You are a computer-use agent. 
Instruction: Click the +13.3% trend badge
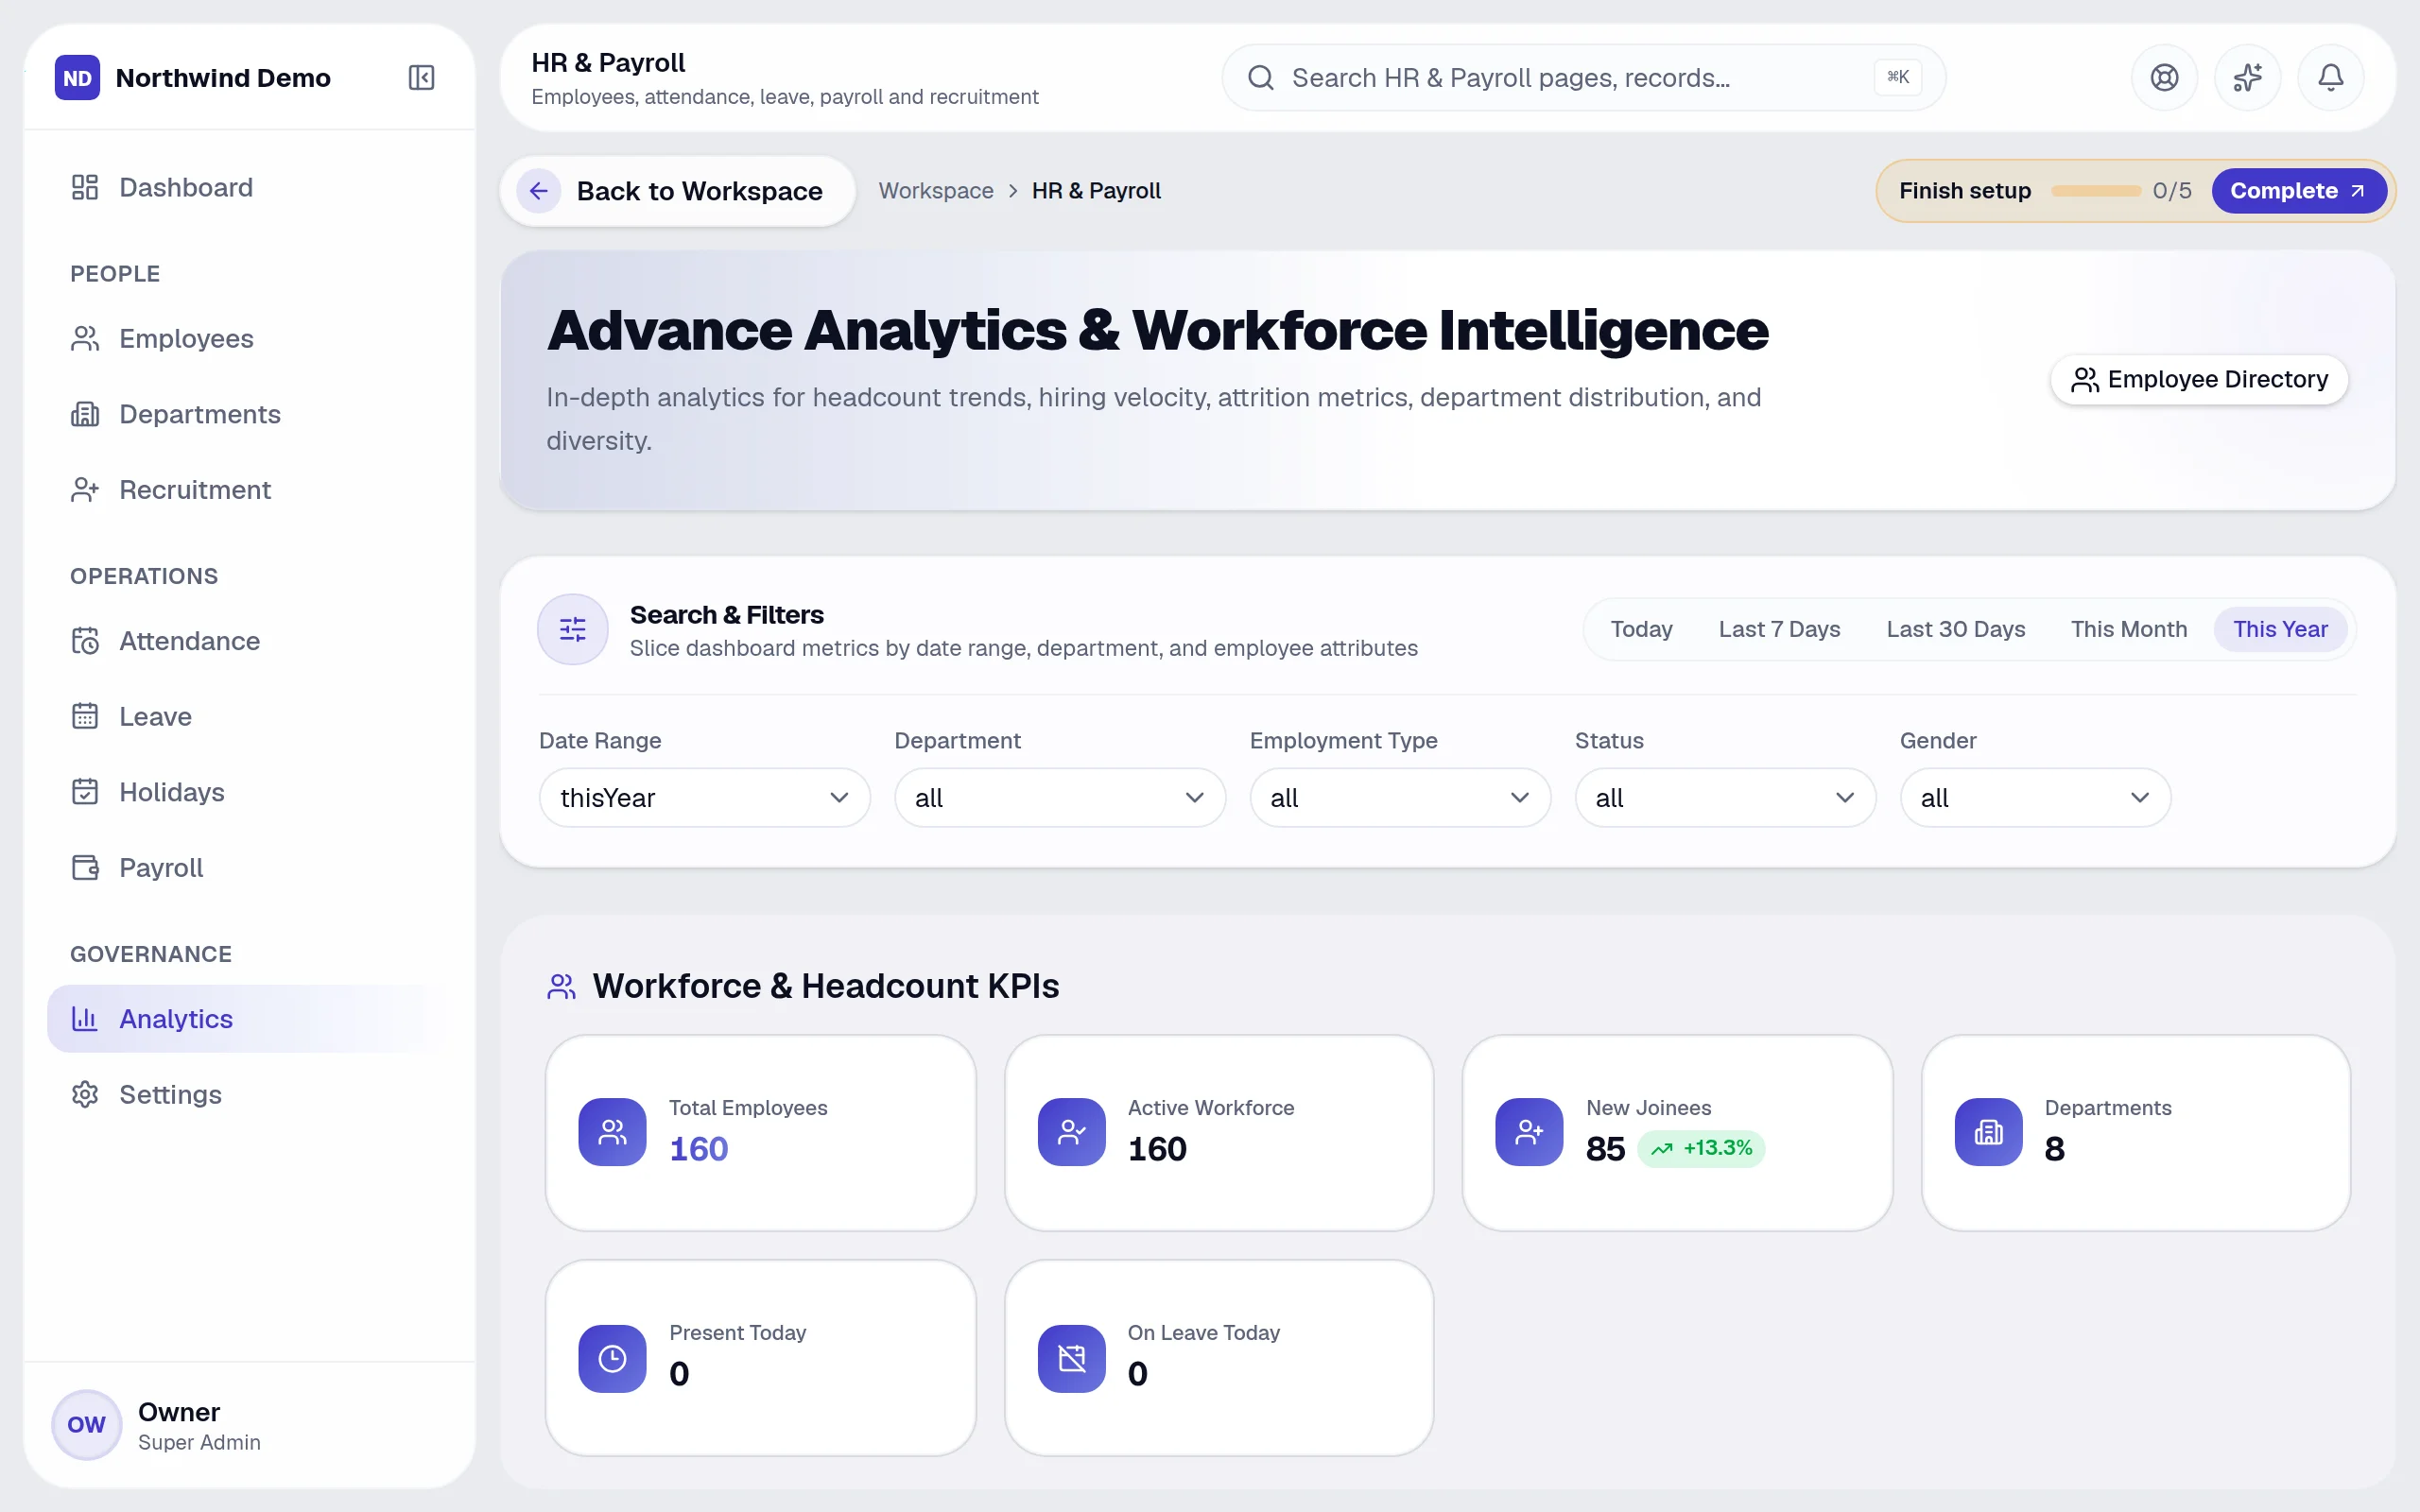1701,1148
